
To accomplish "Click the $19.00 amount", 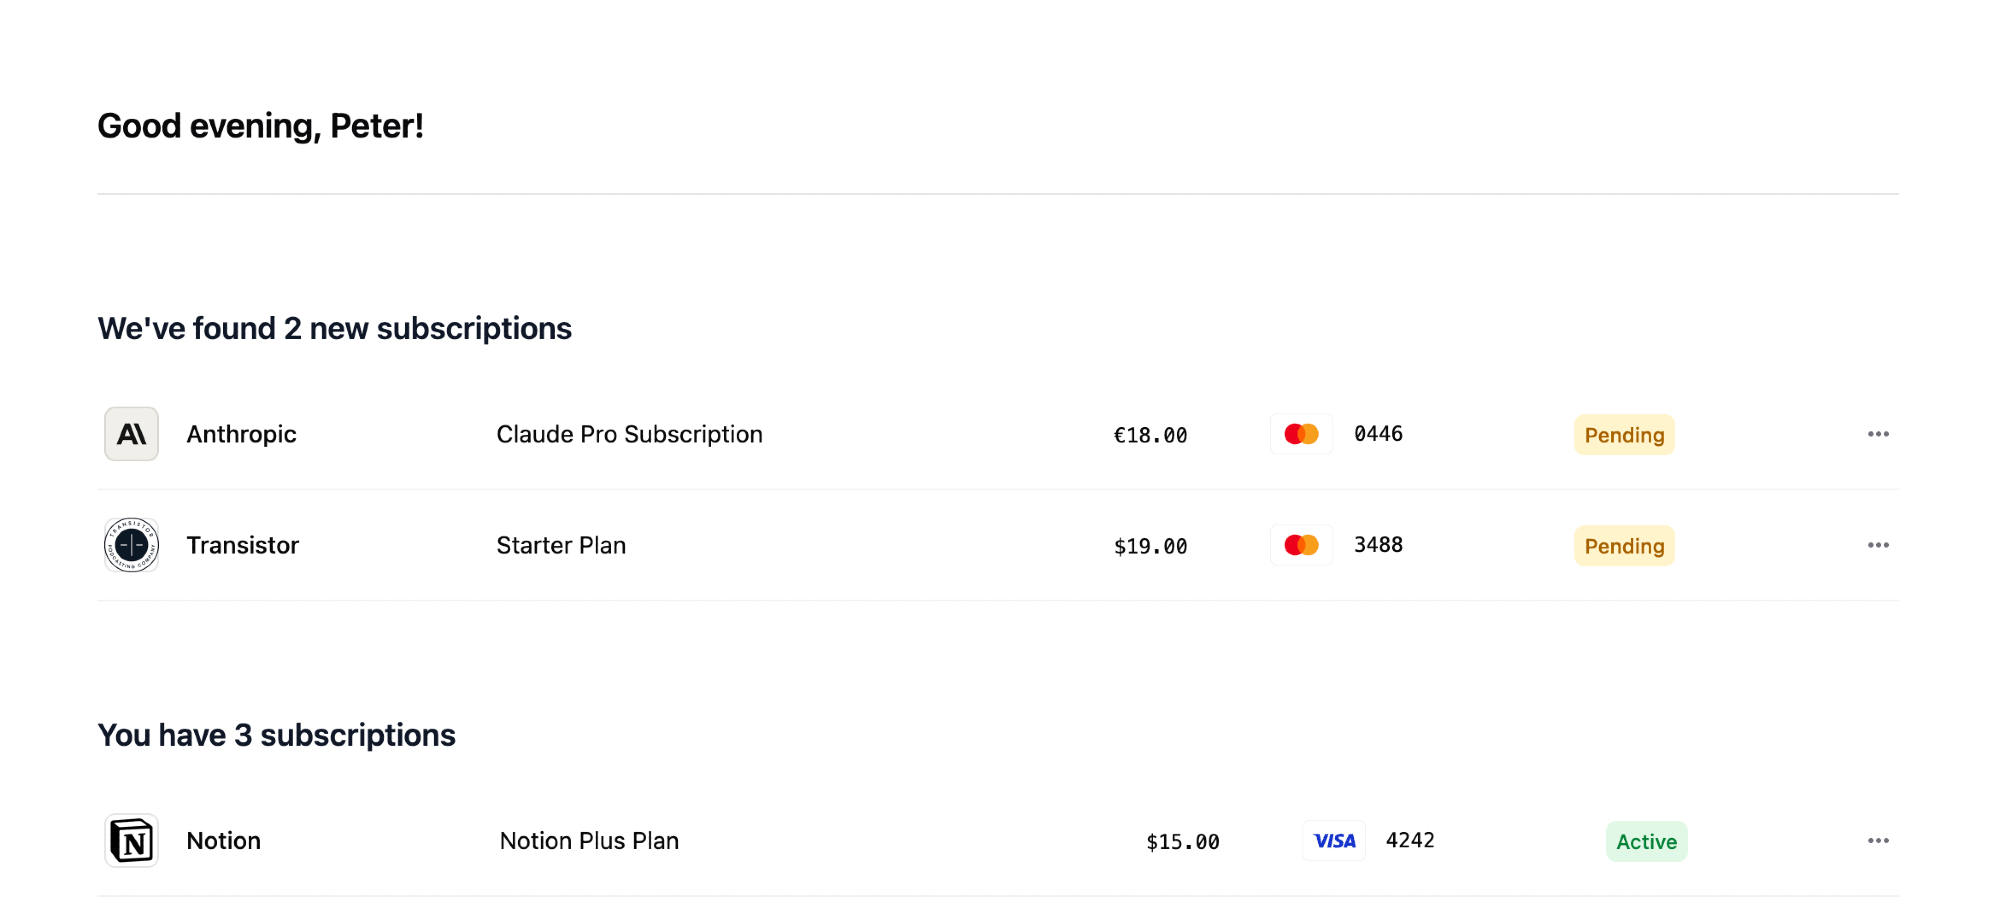I will pos(1150,546).
